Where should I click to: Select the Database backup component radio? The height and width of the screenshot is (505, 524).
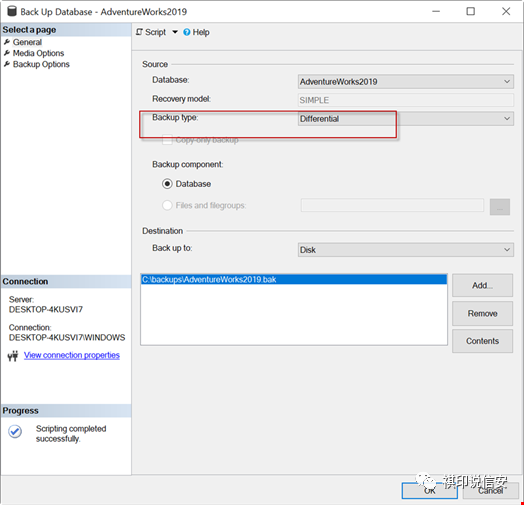pyautogui.click(x=167, y=184)
